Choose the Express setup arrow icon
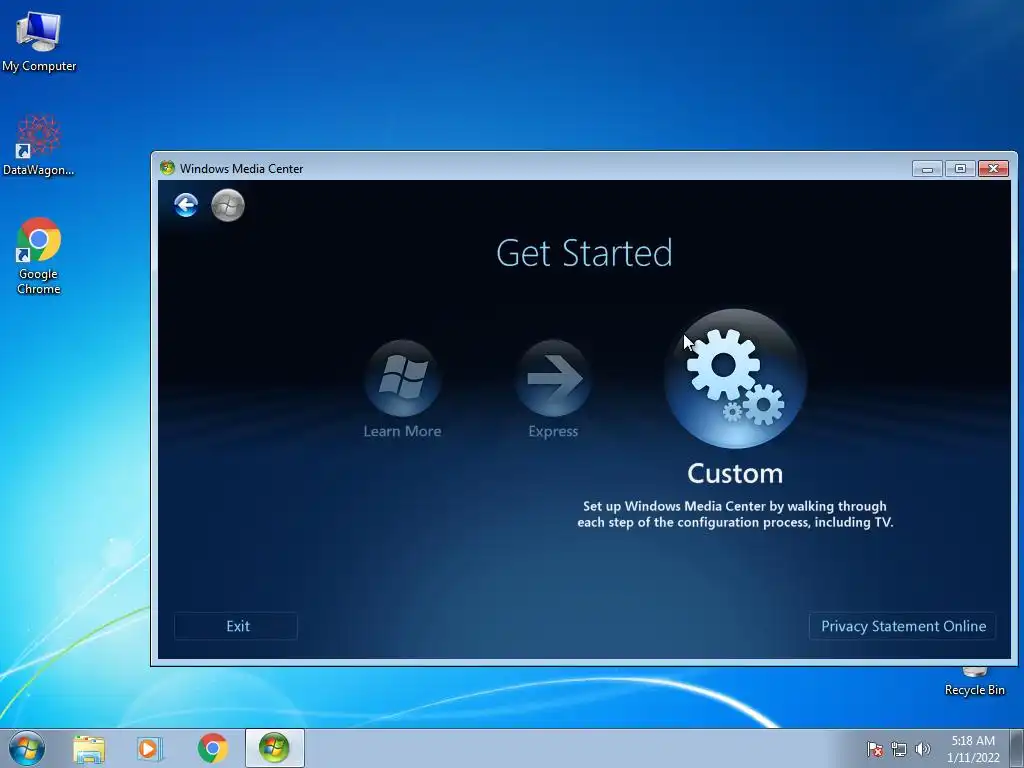1024x768 pixels. pyautogui.click(x=554, y=378)
